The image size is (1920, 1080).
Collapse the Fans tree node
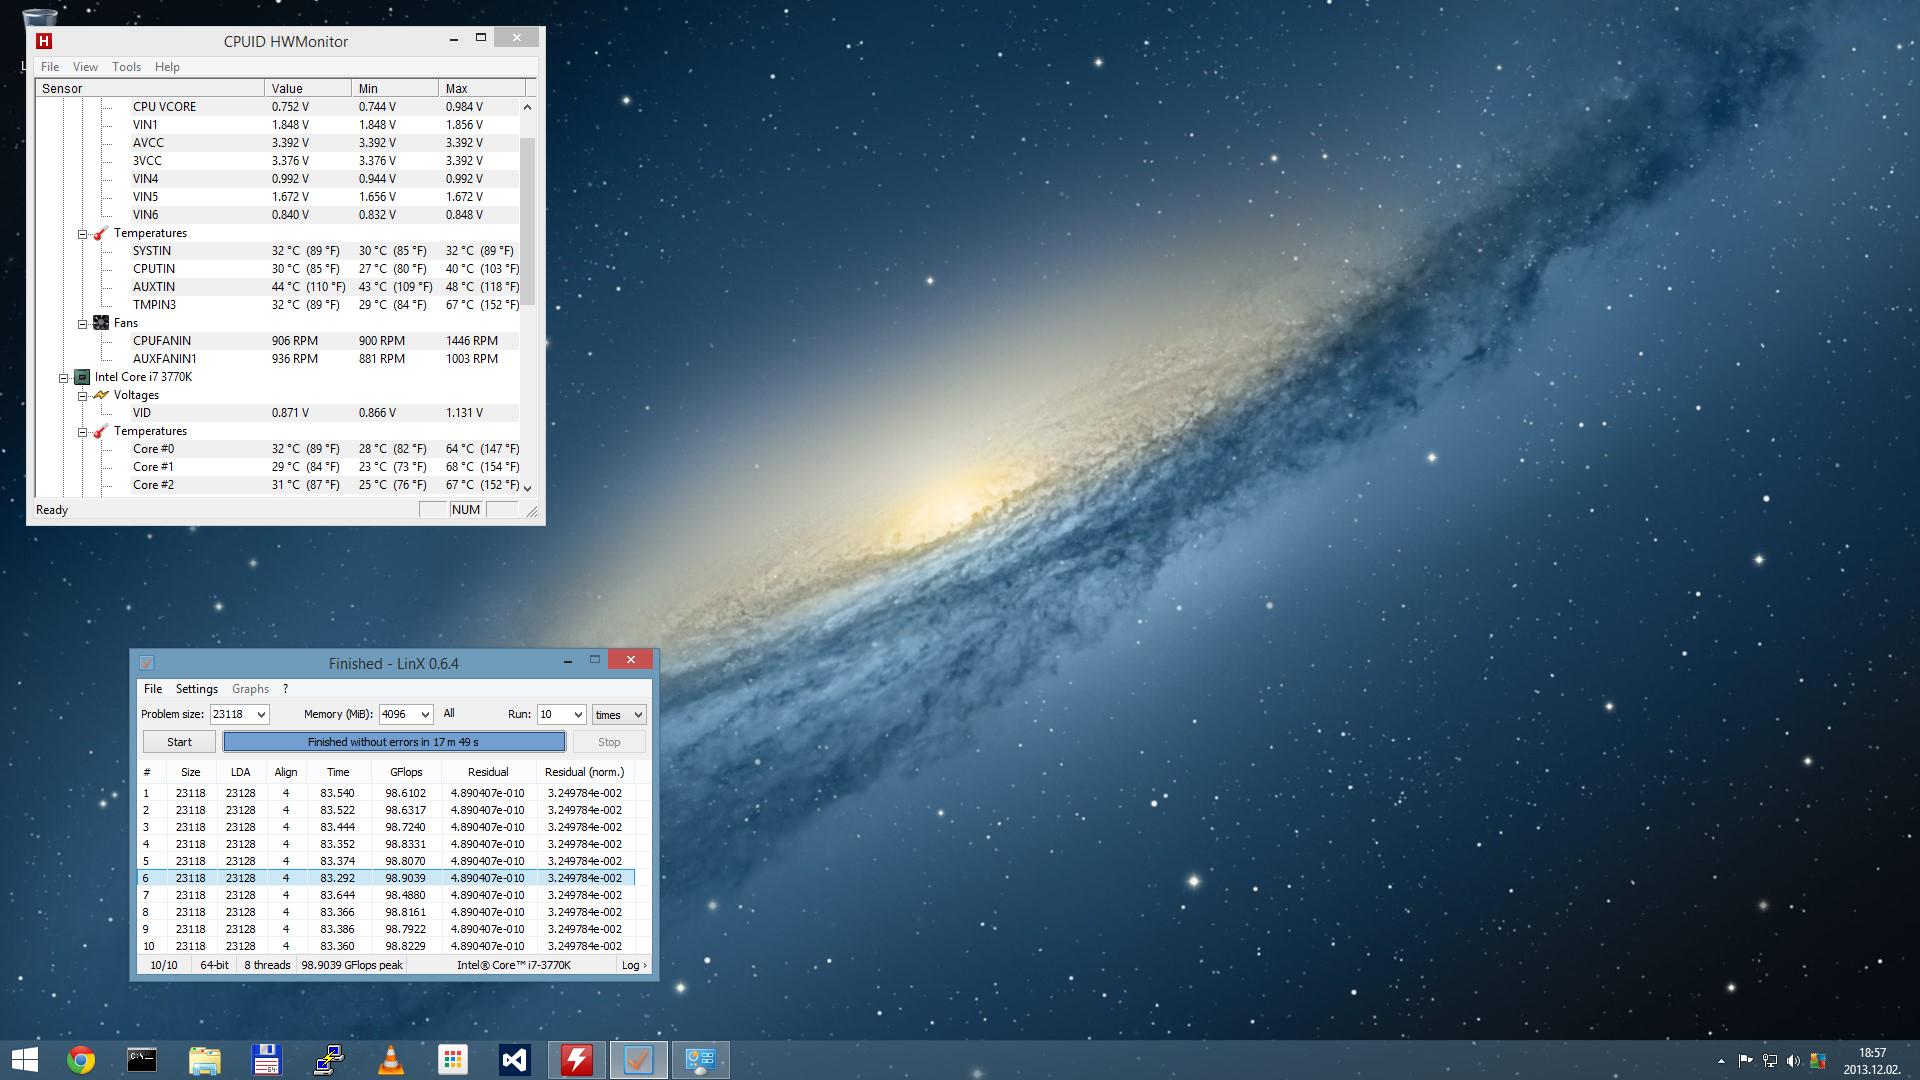point(83,323)
